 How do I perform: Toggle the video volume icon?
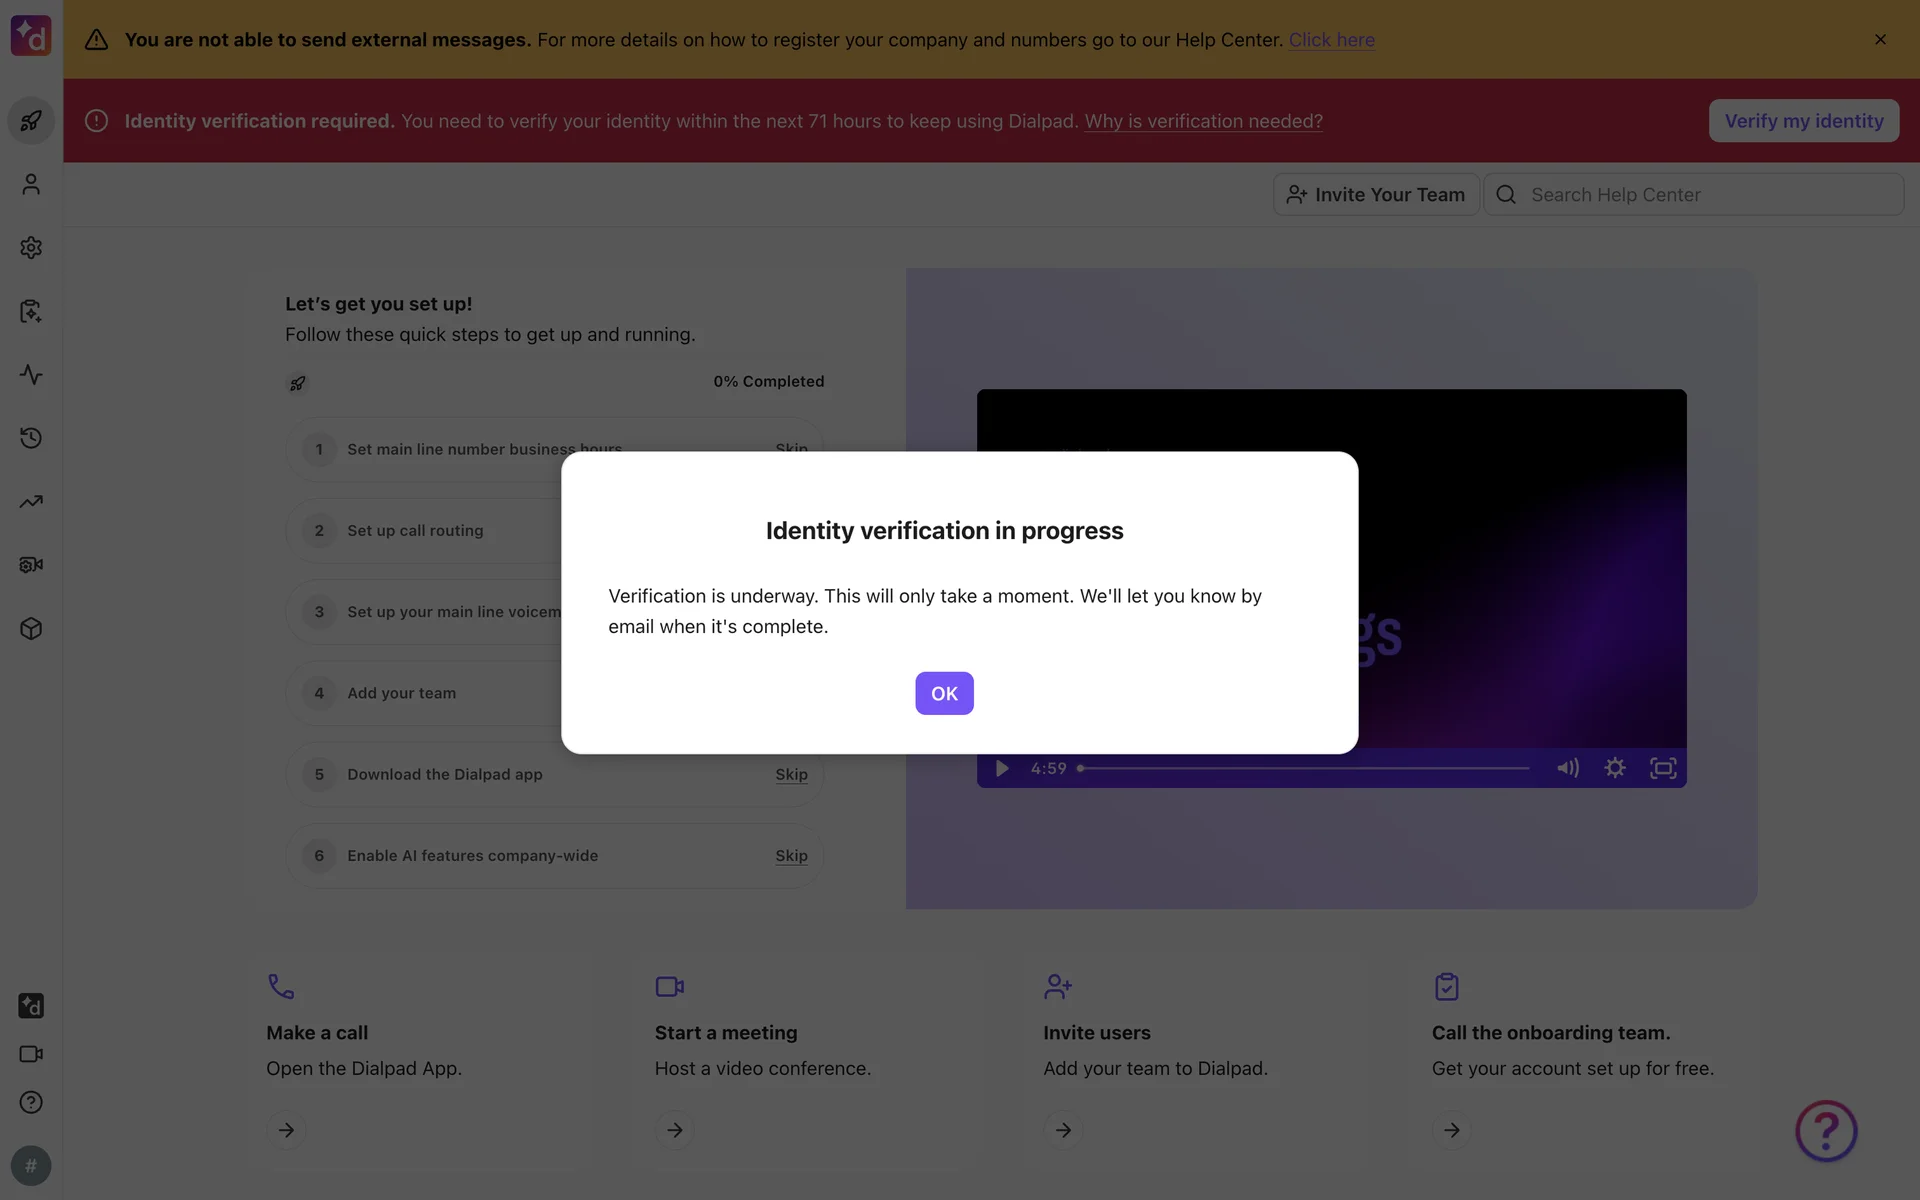point(1567,768)
